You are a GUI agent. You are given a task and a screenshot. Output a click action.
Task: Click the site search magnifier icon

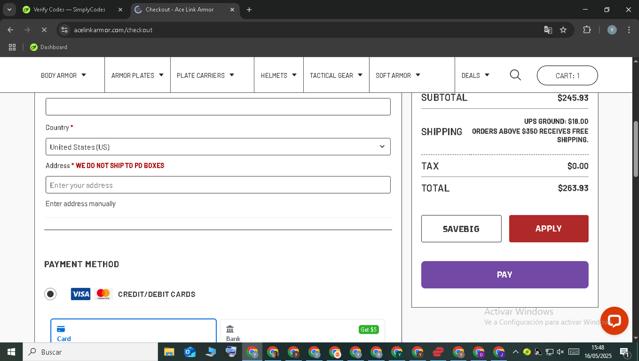tap(515, 75)
